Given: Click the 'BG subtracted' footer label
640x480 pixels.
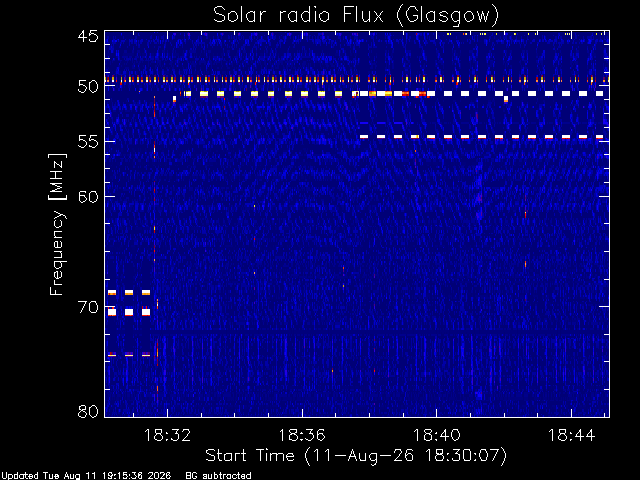Looking at the screenshot, I should (218, 476).
